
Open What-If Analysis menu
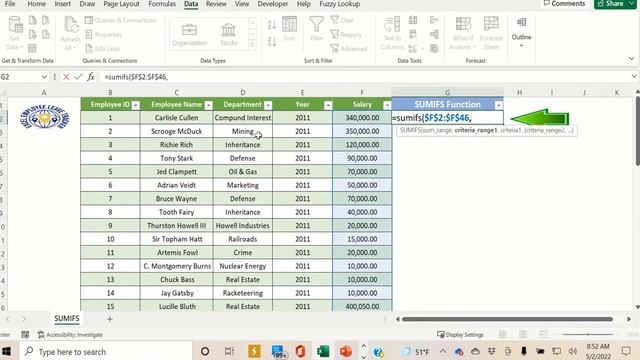click(463, 33)
